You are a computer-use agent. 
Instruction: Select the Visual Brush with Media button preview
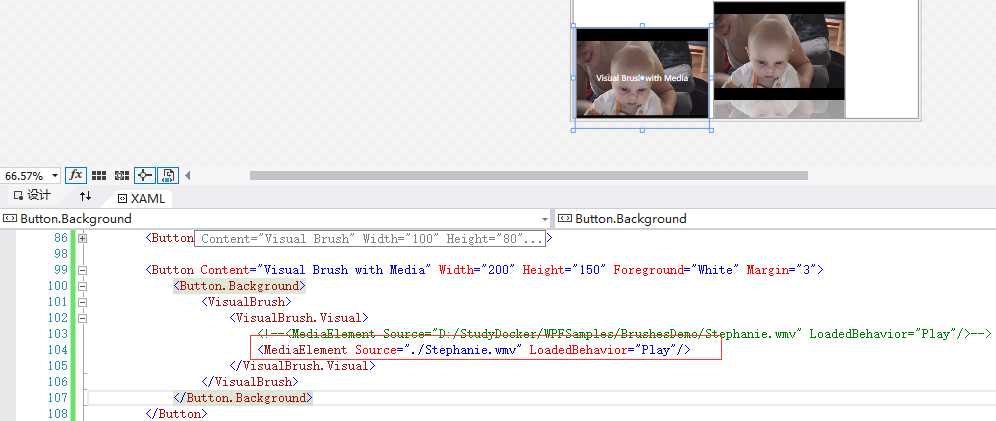click(642, 73)
